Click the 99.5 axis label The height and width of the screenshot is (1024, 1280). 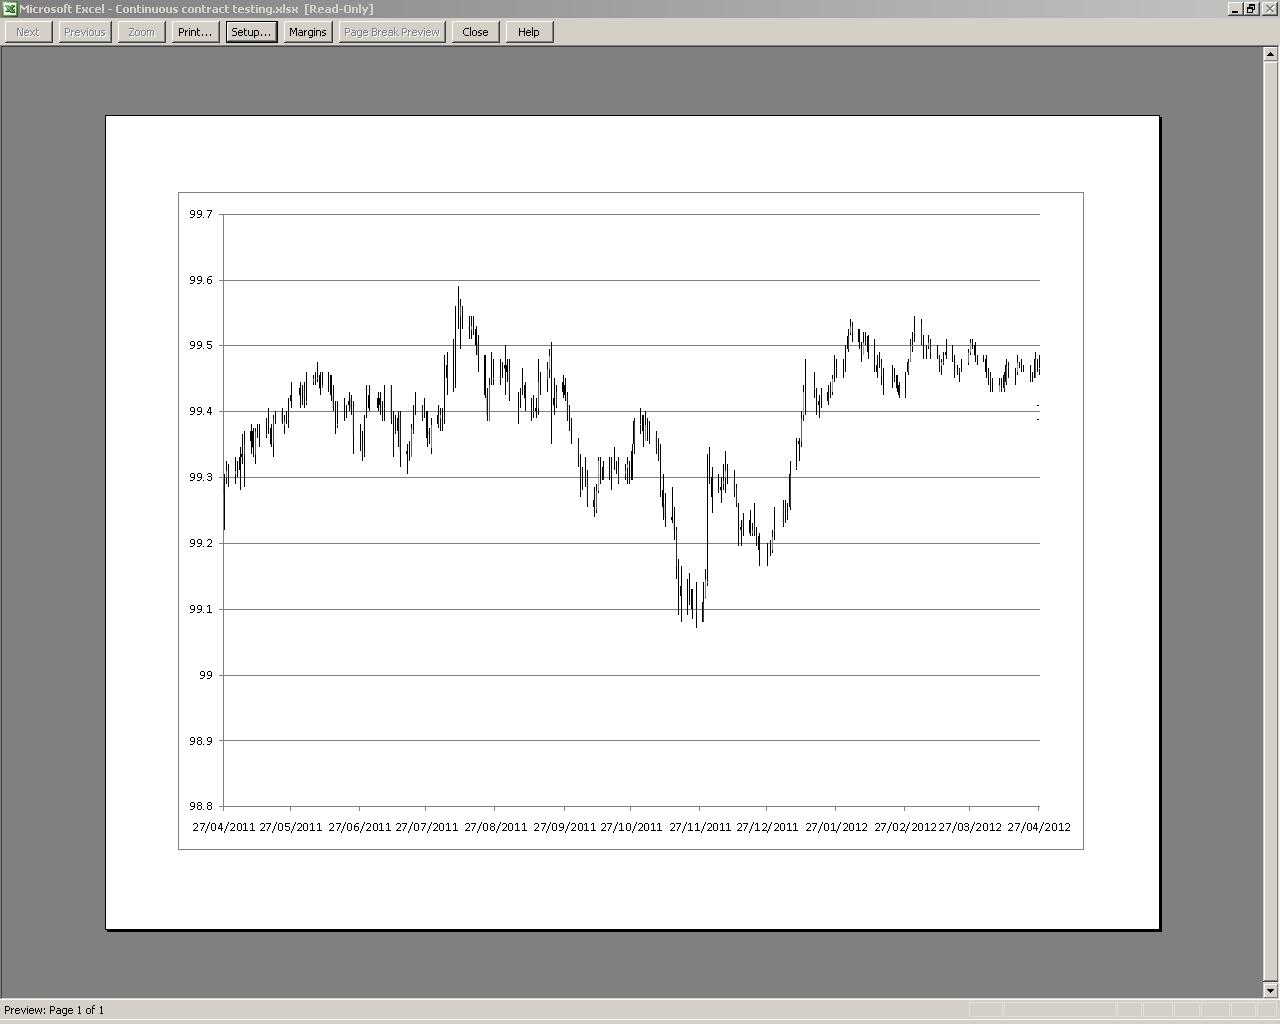point(201,345)
